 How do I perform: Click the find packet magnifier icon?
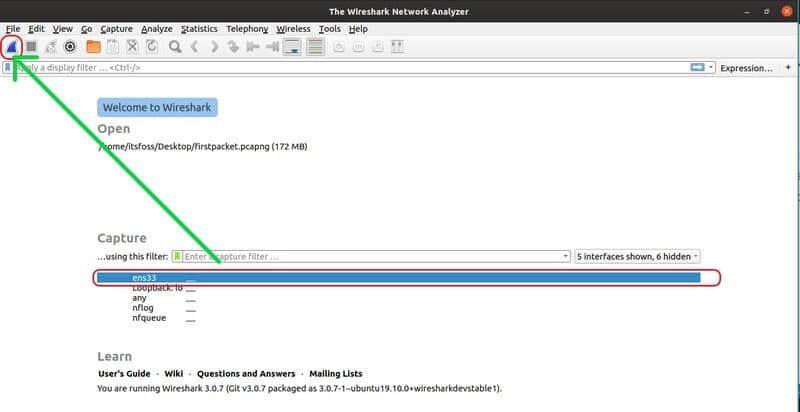(175, 46)
